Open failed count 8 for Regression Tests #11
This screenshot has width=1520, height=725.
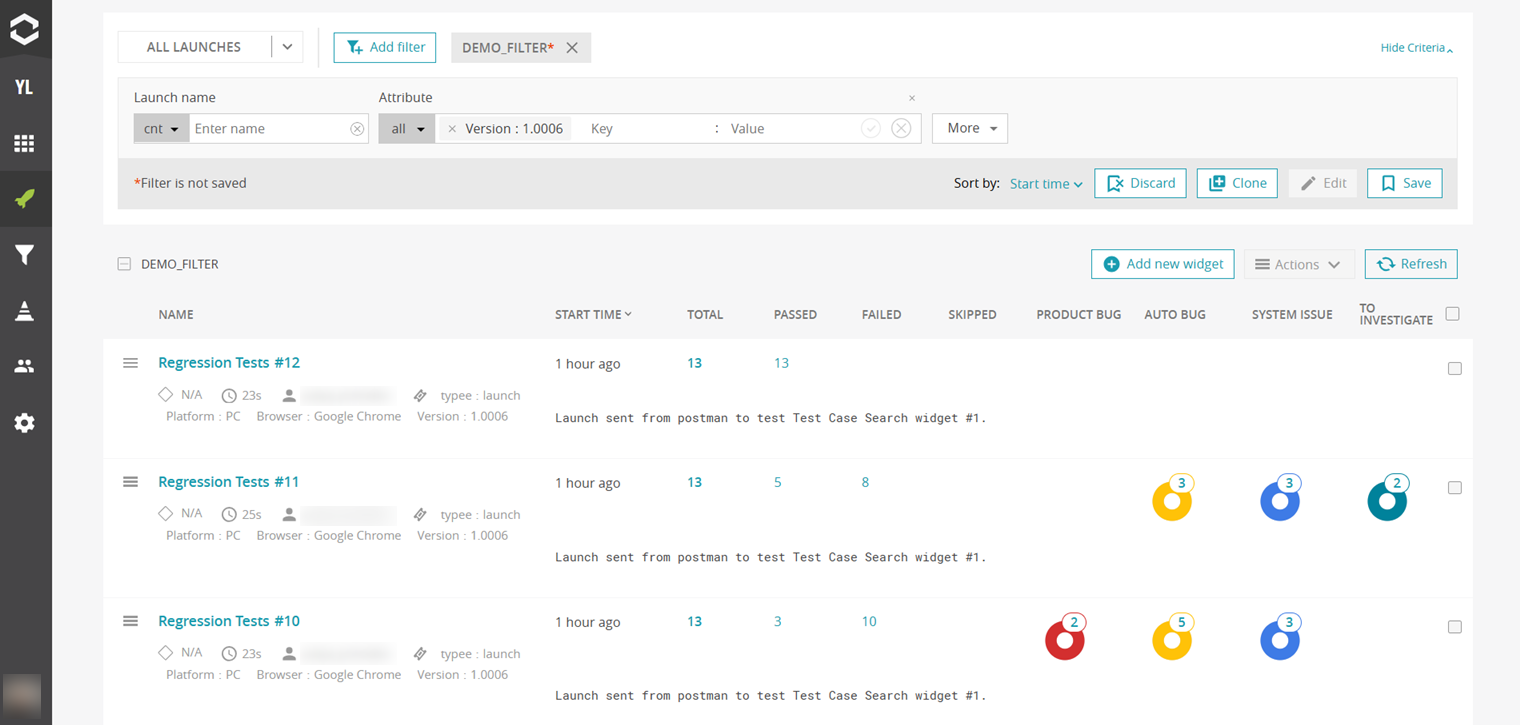point(865,482)
